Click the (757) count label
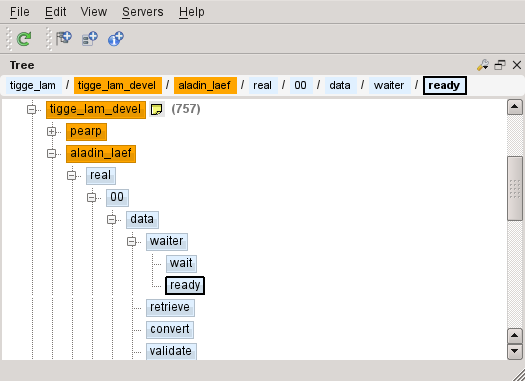This screenshot has height=381, width=525. [x=186, y=109]
